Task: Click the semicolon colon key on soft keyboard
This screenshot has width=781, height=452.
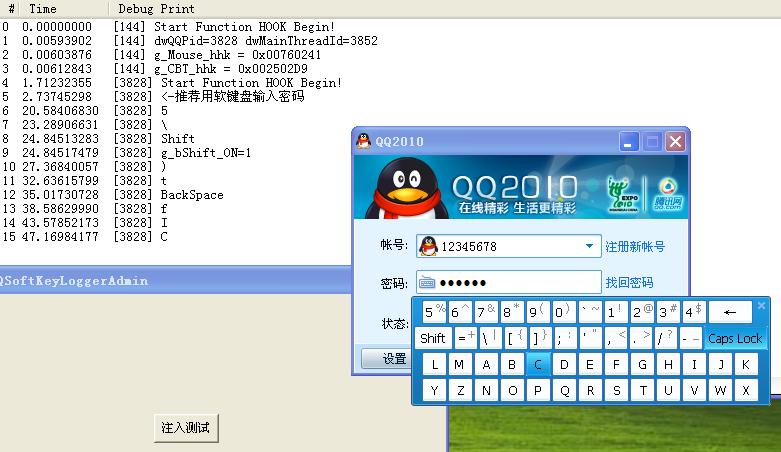Action: pos(565,338)
